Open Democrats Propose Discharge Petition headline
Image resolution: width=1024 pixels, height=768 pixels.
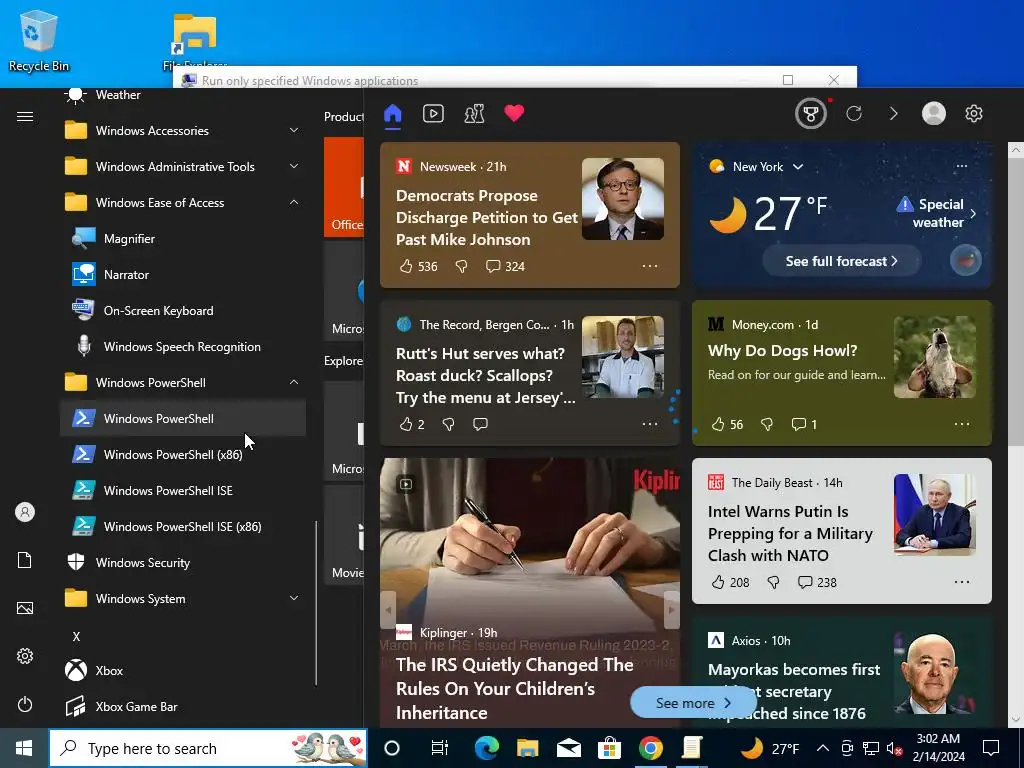[x=487, y=217]
